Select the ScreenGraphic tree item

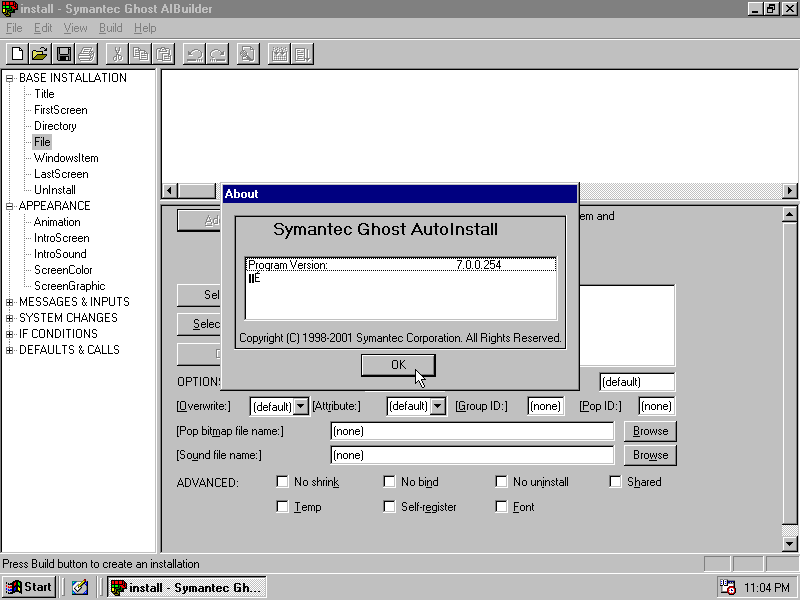(69, 286)
